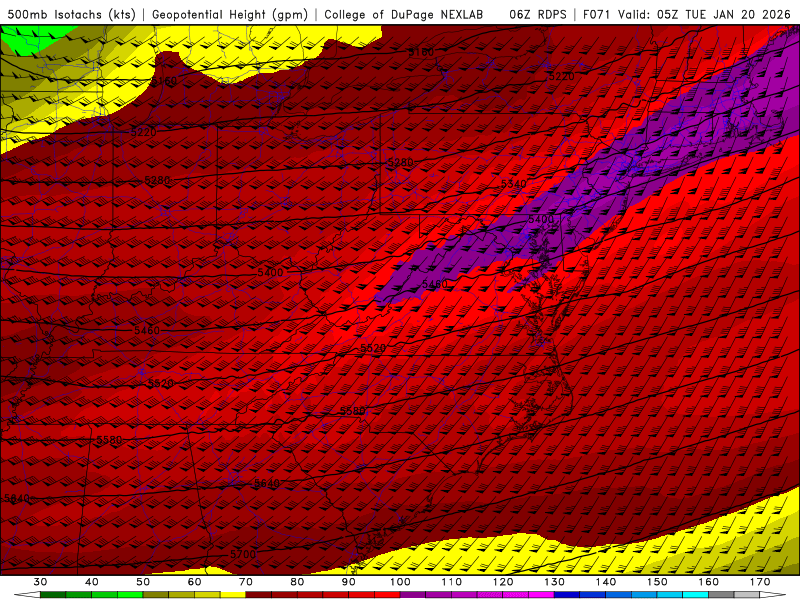The height and width of the screenshot is (600, 800).
Task: Click the 120 knot legend number
Action: (503, 582)
